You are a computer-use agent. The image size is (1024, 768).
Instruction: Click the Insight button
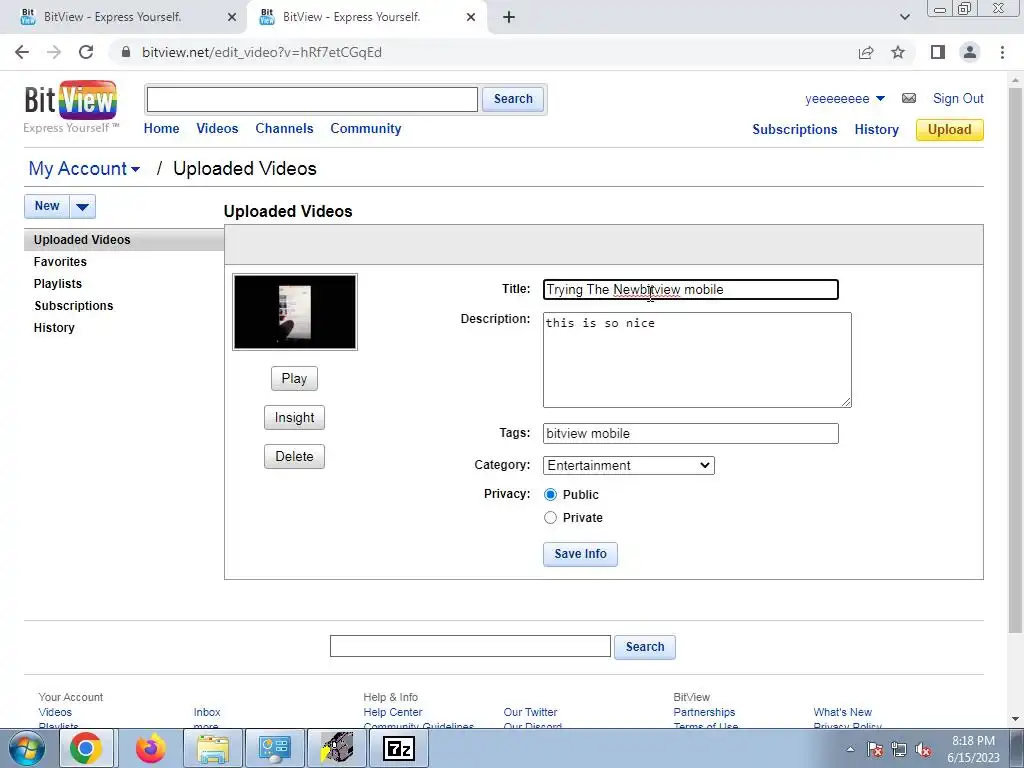(295, 418)
